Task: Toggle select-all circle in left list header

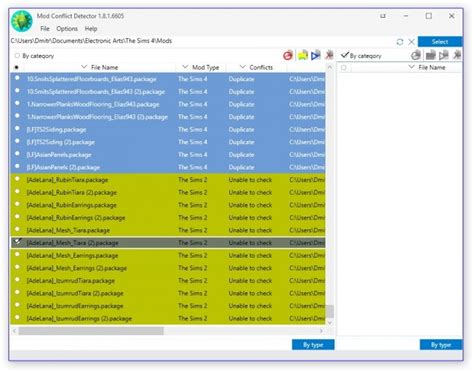Action: pyautogui.click(x=16, y=68)
